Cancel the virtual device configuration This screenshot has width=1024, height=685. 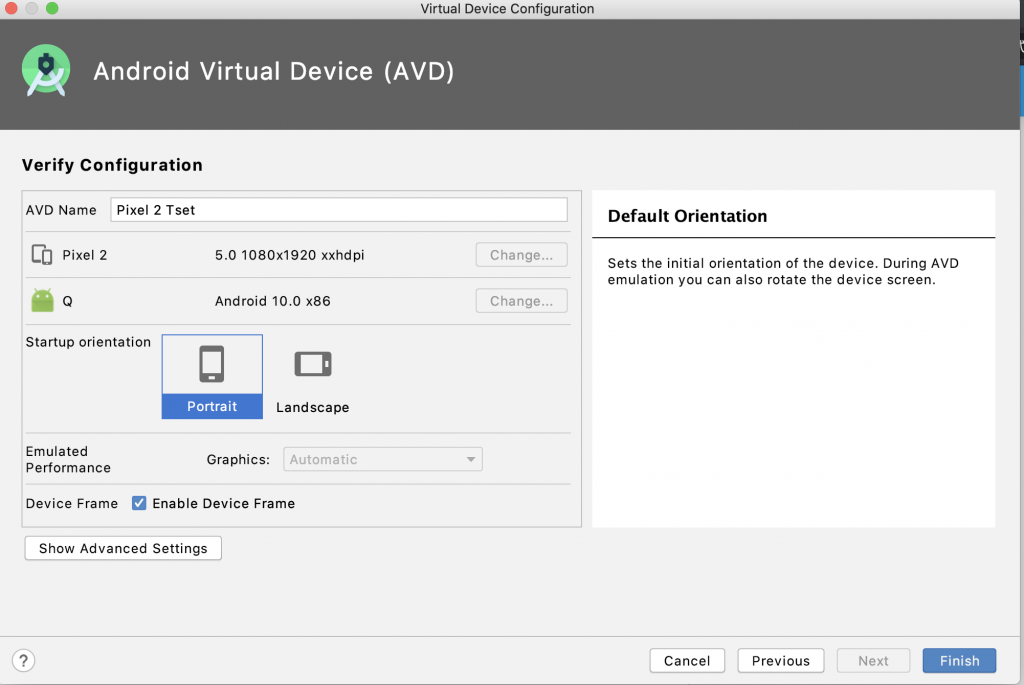[687, 660]
